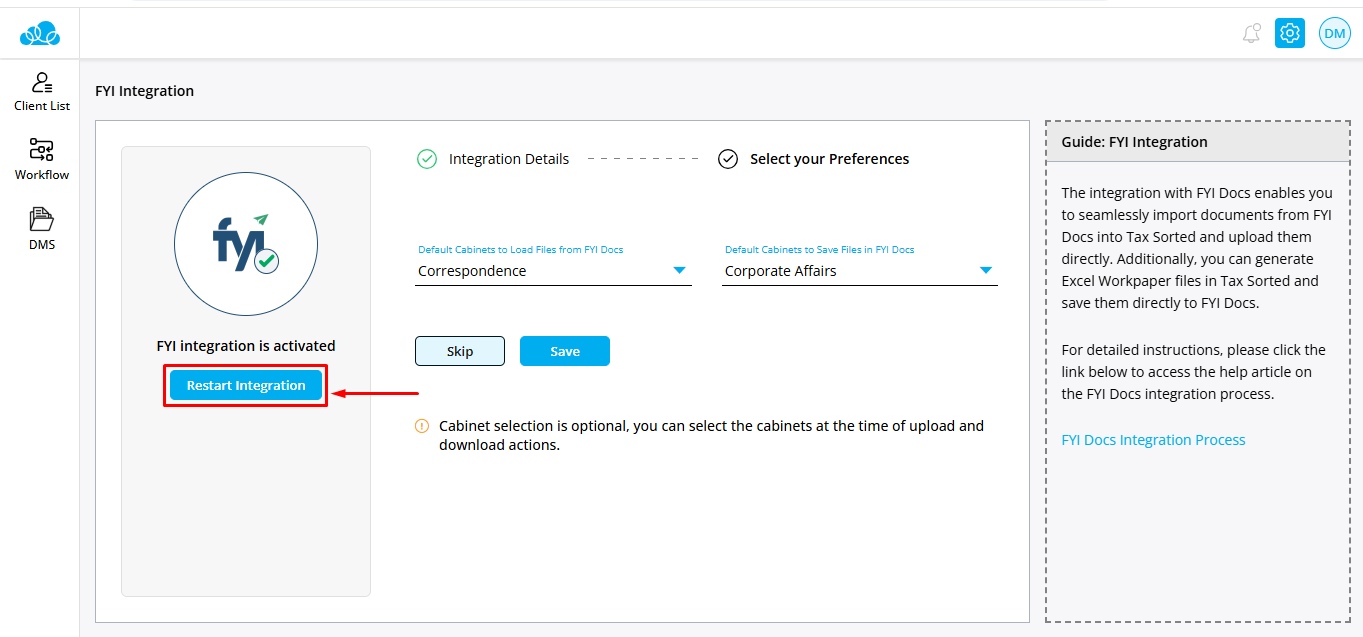1363x637 pixels.
Task: Open the DM user profile avatar
Action: [x=1335, y=33]
